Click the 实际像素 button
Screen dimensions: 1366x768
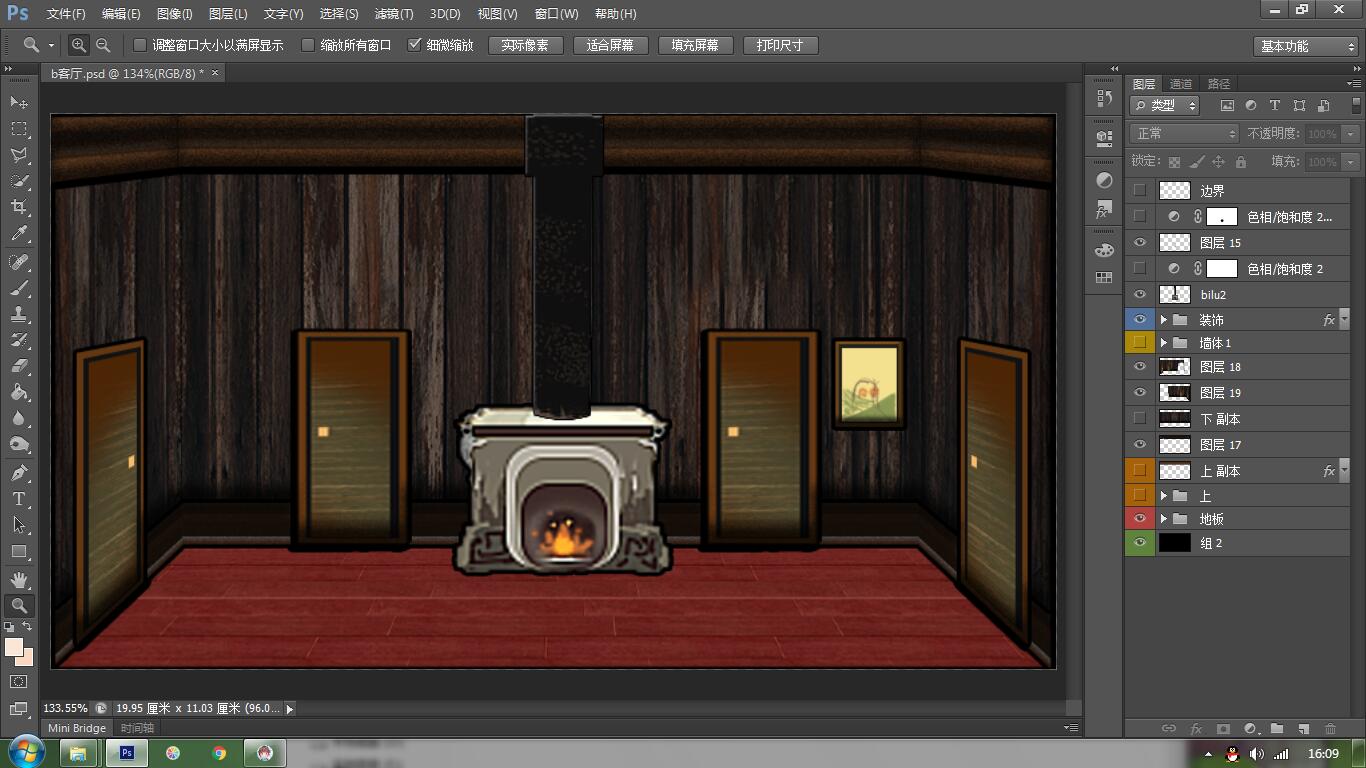[525, 45]
